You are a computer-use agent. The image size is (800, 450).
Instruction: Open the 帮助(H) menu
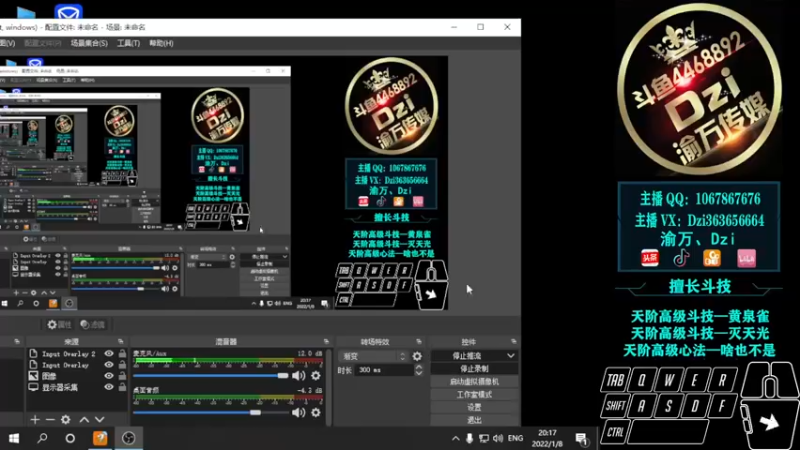tap(161, 43)
